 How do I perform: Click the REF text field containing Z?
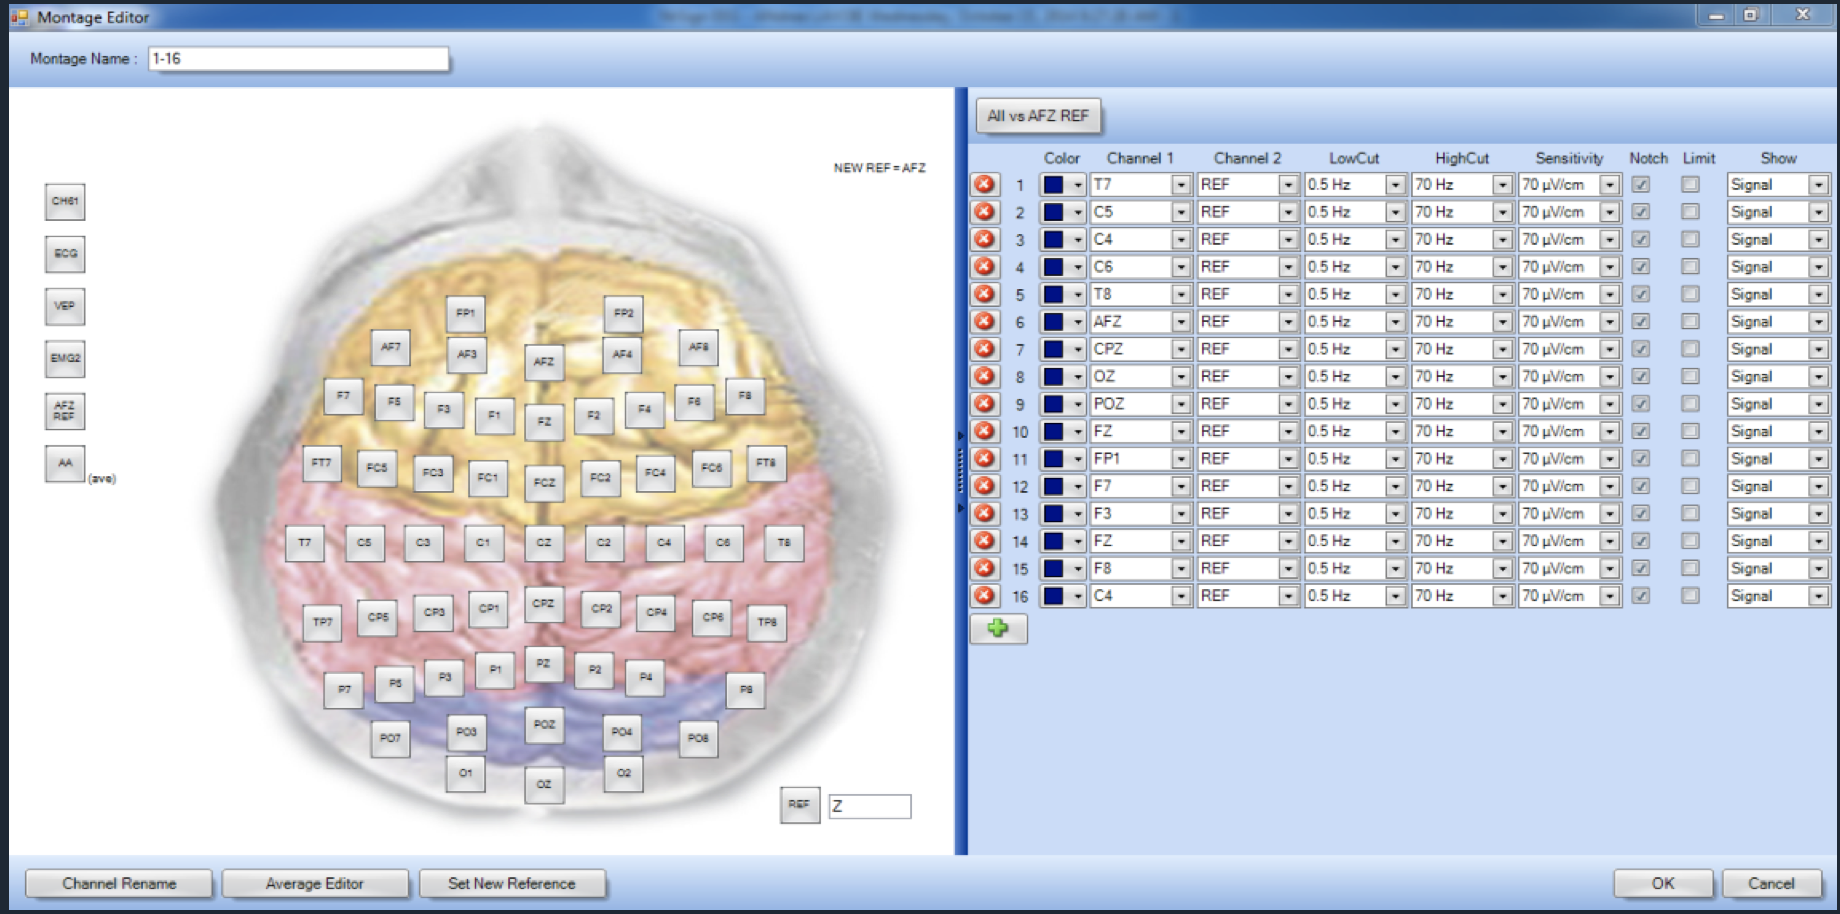(869, 806)
